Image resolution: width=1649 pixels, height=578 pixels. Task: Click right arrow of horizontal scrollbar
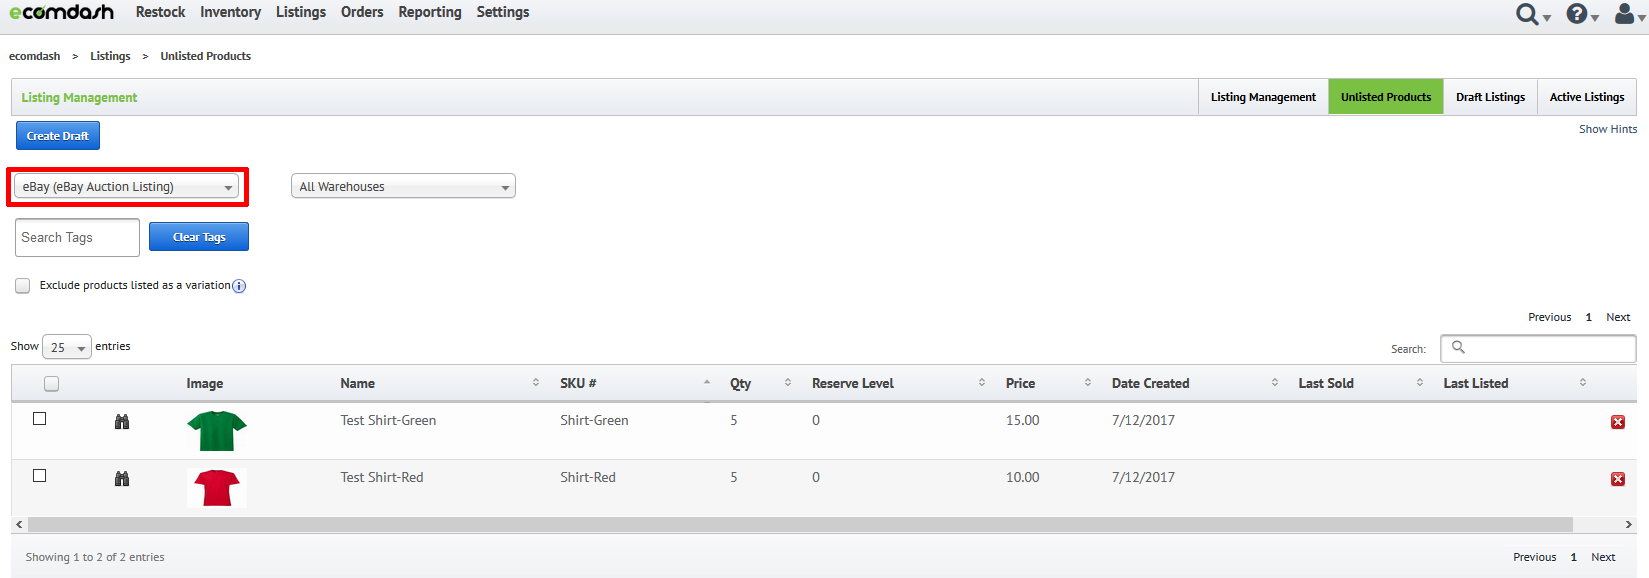pyautogui.click(x=1629, y=524)
